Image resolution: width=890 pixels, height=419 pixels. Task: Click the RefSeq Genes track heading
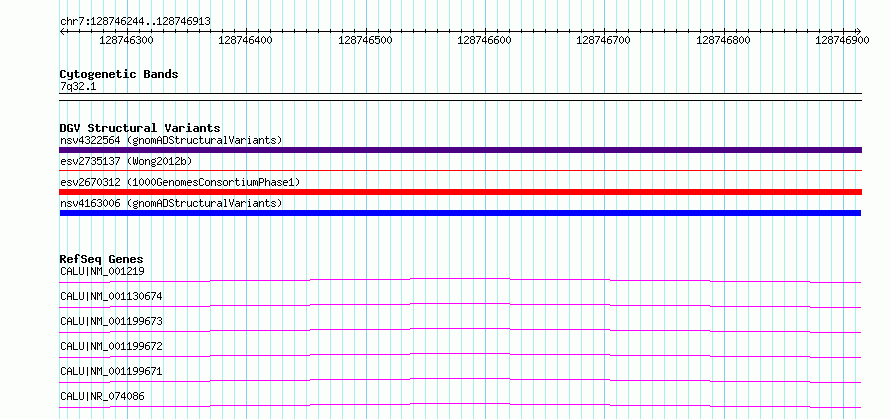point(101,259)
